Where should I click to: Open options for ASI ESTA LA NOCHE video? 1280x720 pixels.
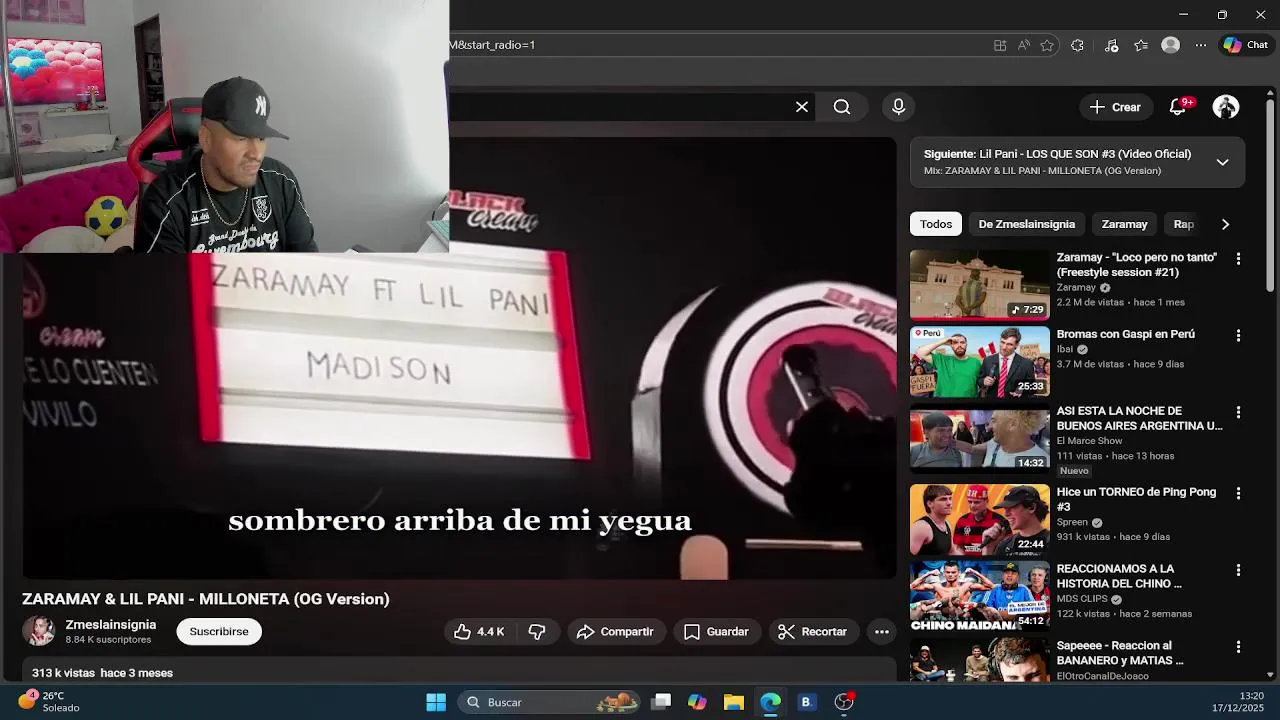tap(1238, 413)
